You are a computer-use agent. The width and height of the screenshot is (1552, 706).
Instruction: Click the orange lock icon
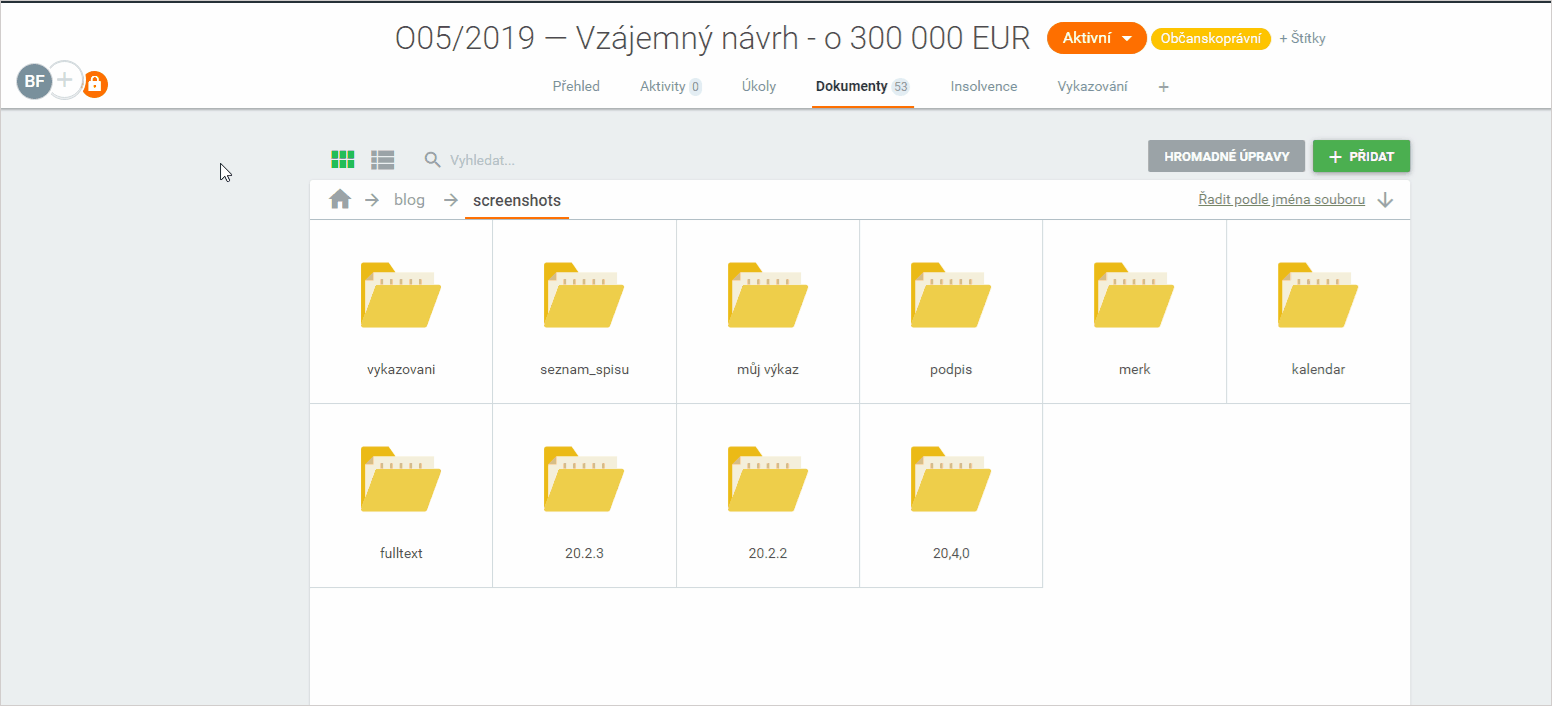coord(95,84)
